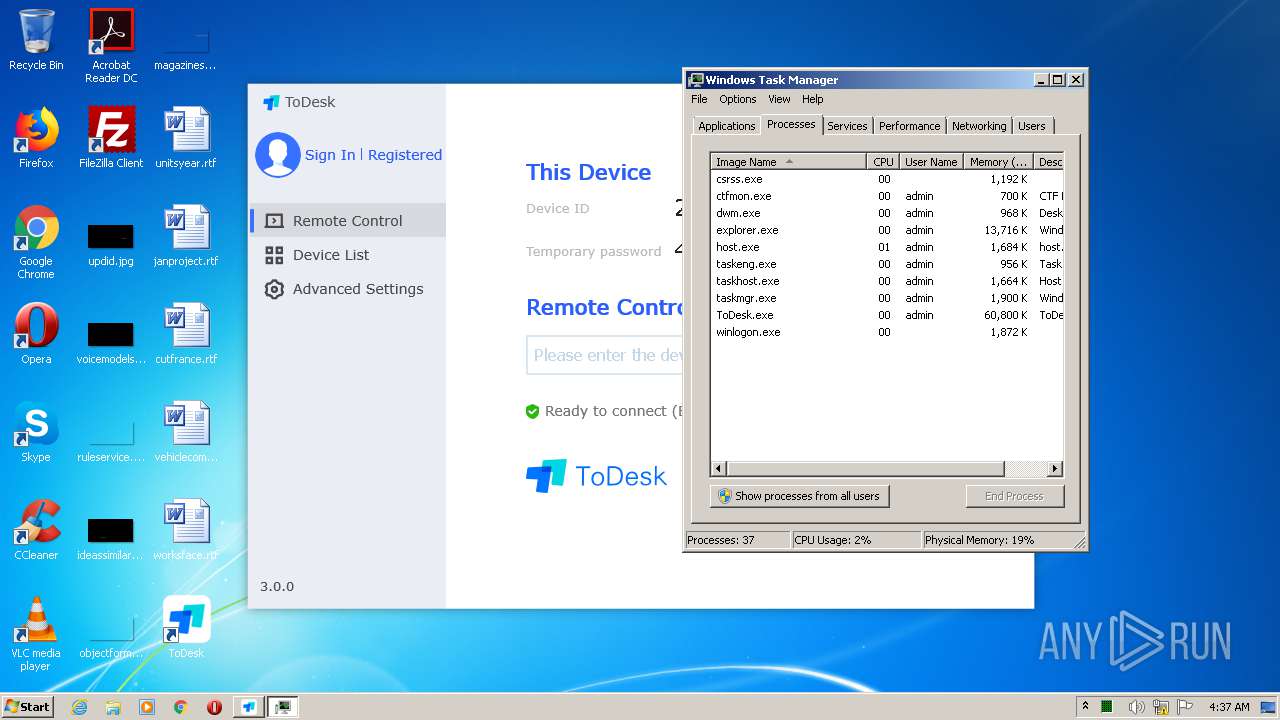Open the ToDesk desktop shortcut
The height and width of the screenshot is (720, 1280).
tap(186, 628)
